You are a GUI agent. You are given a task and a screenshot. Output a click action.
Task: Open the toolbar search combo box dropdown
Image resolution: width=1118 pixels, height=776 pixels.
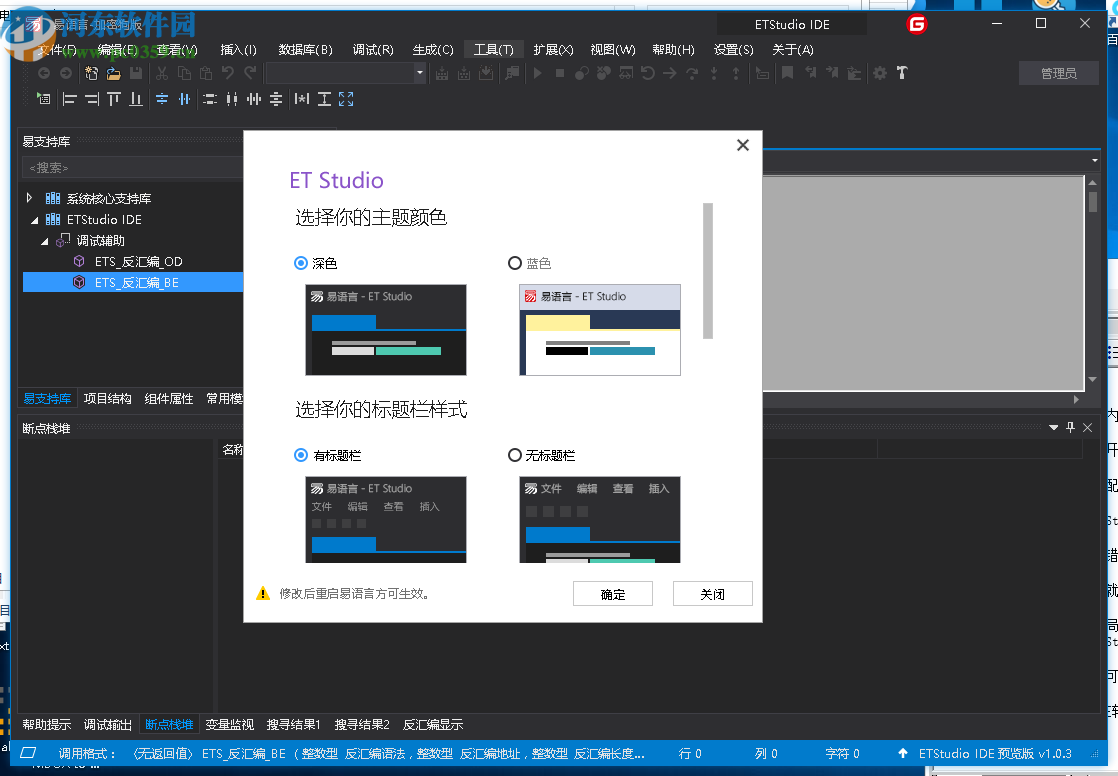pyautogui.click(x=420, y=73)
